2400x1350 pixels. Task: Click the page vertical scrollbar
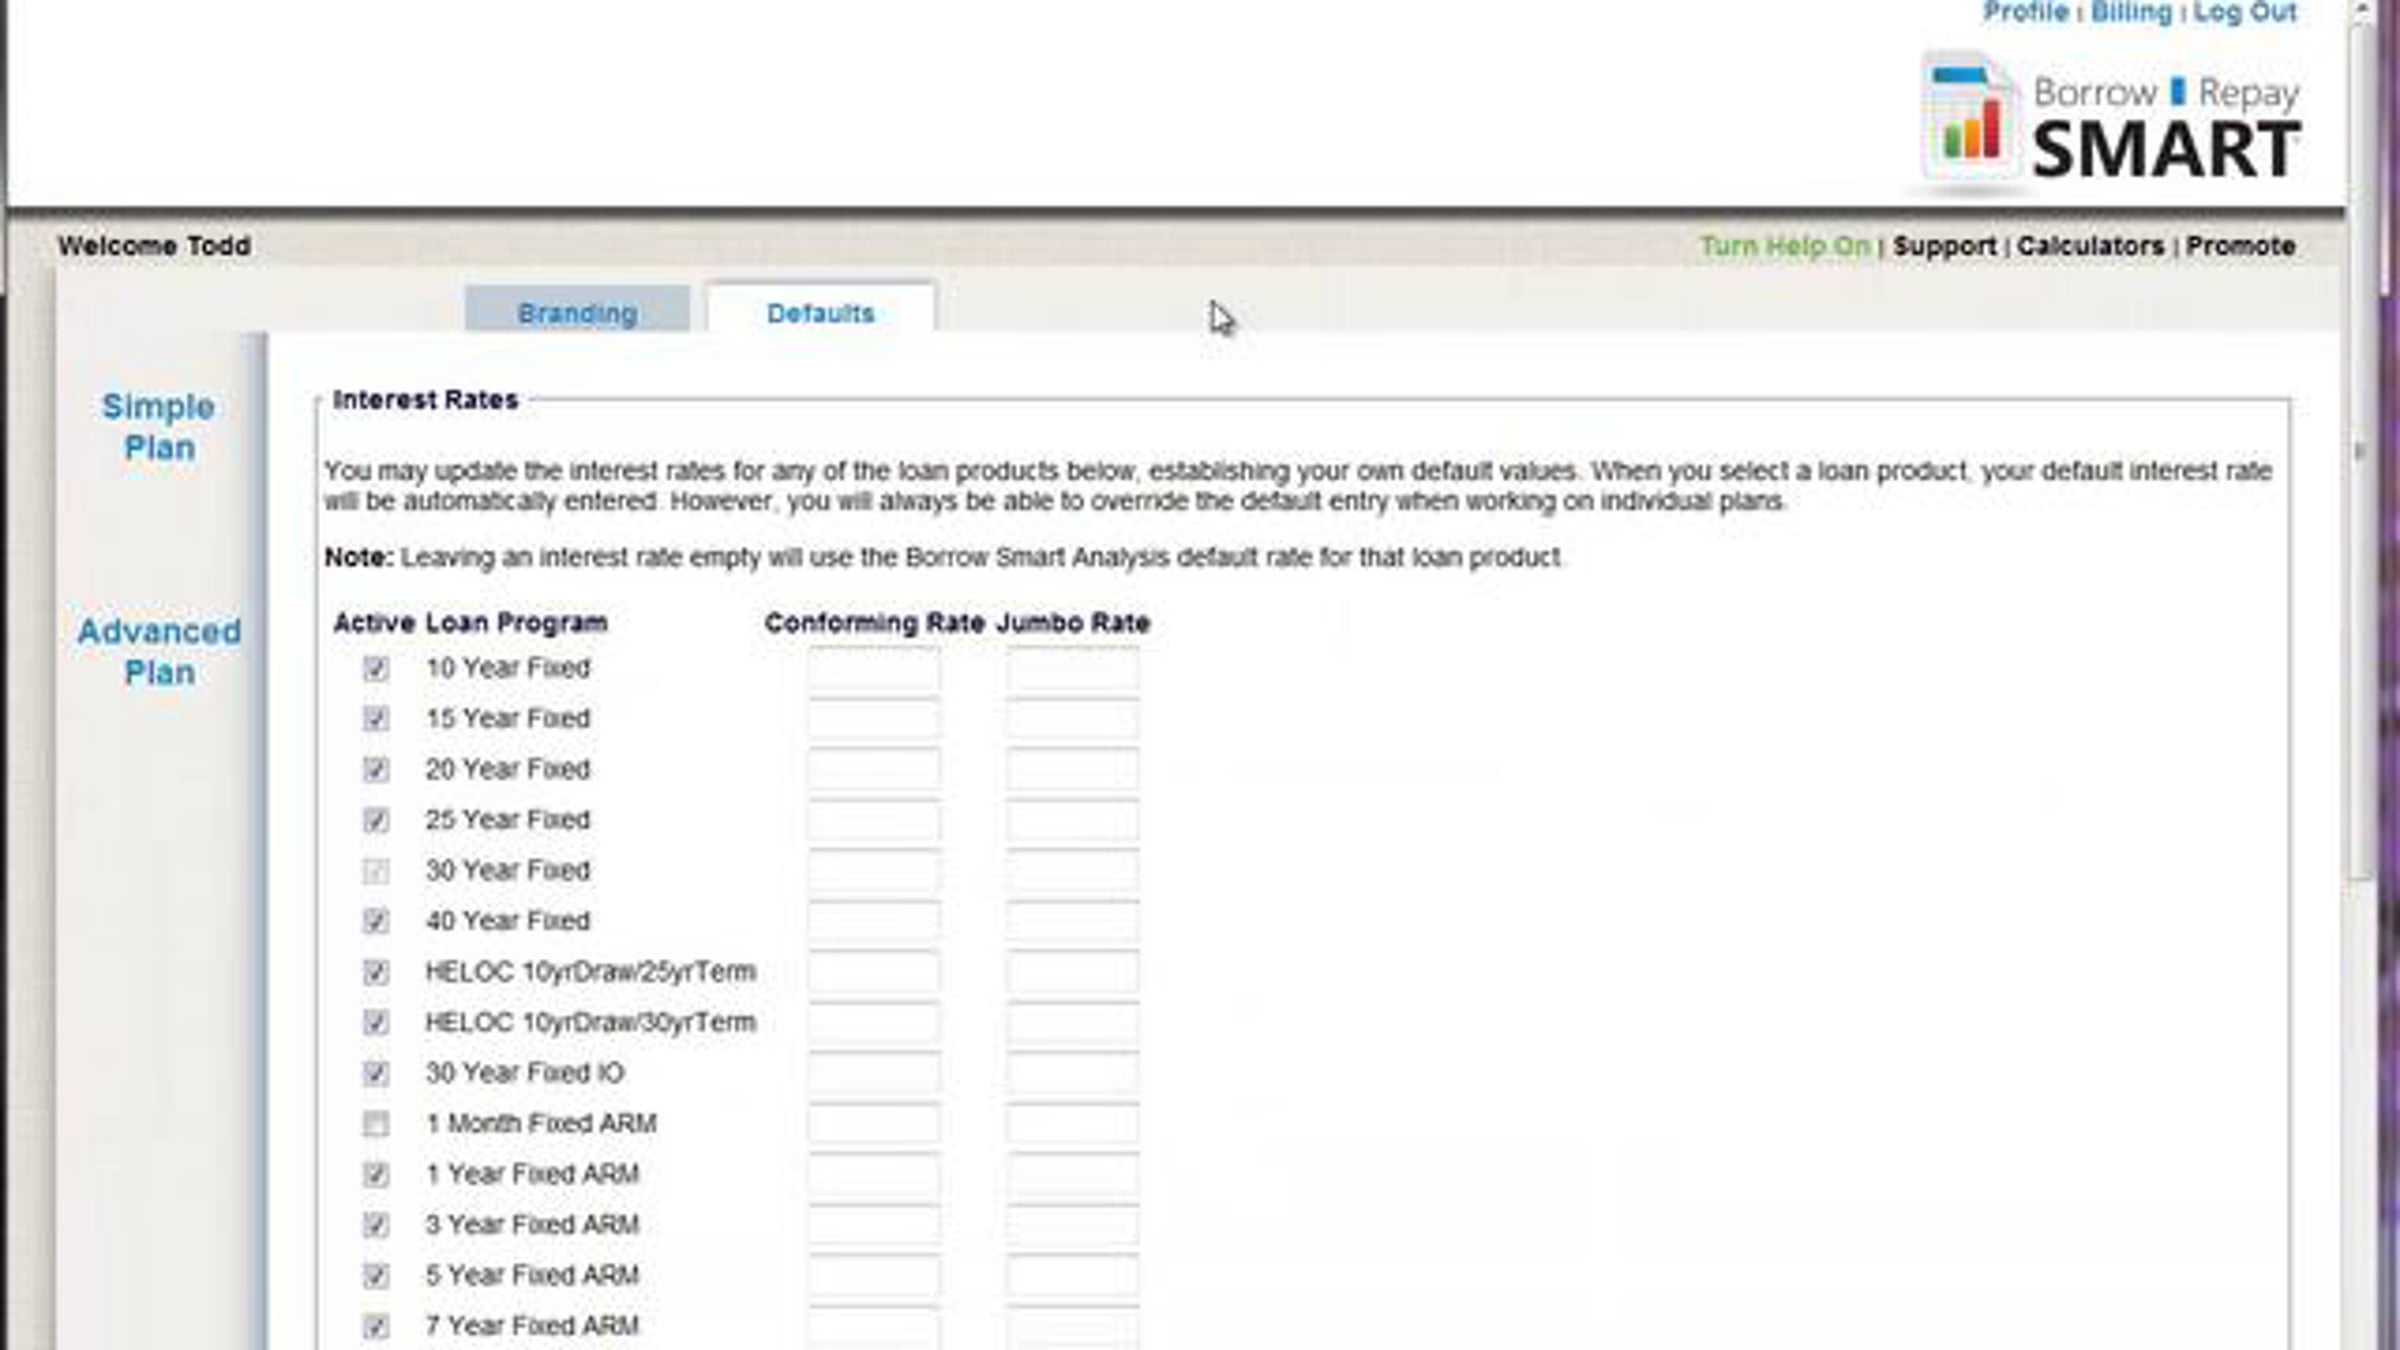(2362, 450)
